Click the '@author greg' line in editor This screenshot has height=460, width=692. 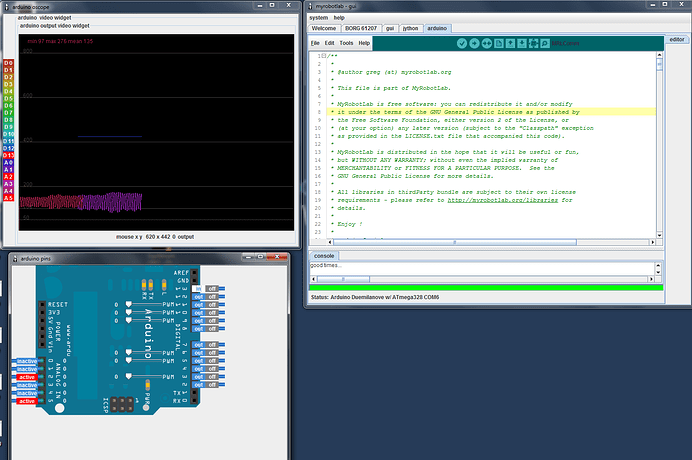[x=394, y=72]
